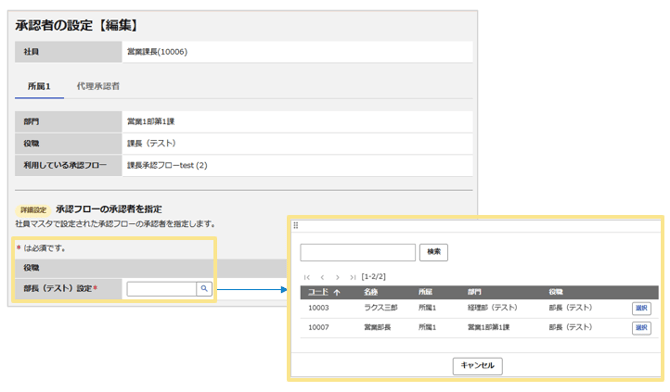The image size is (670, 392).
Task: Click the code 10003 cell
Action: coord(319,308)
